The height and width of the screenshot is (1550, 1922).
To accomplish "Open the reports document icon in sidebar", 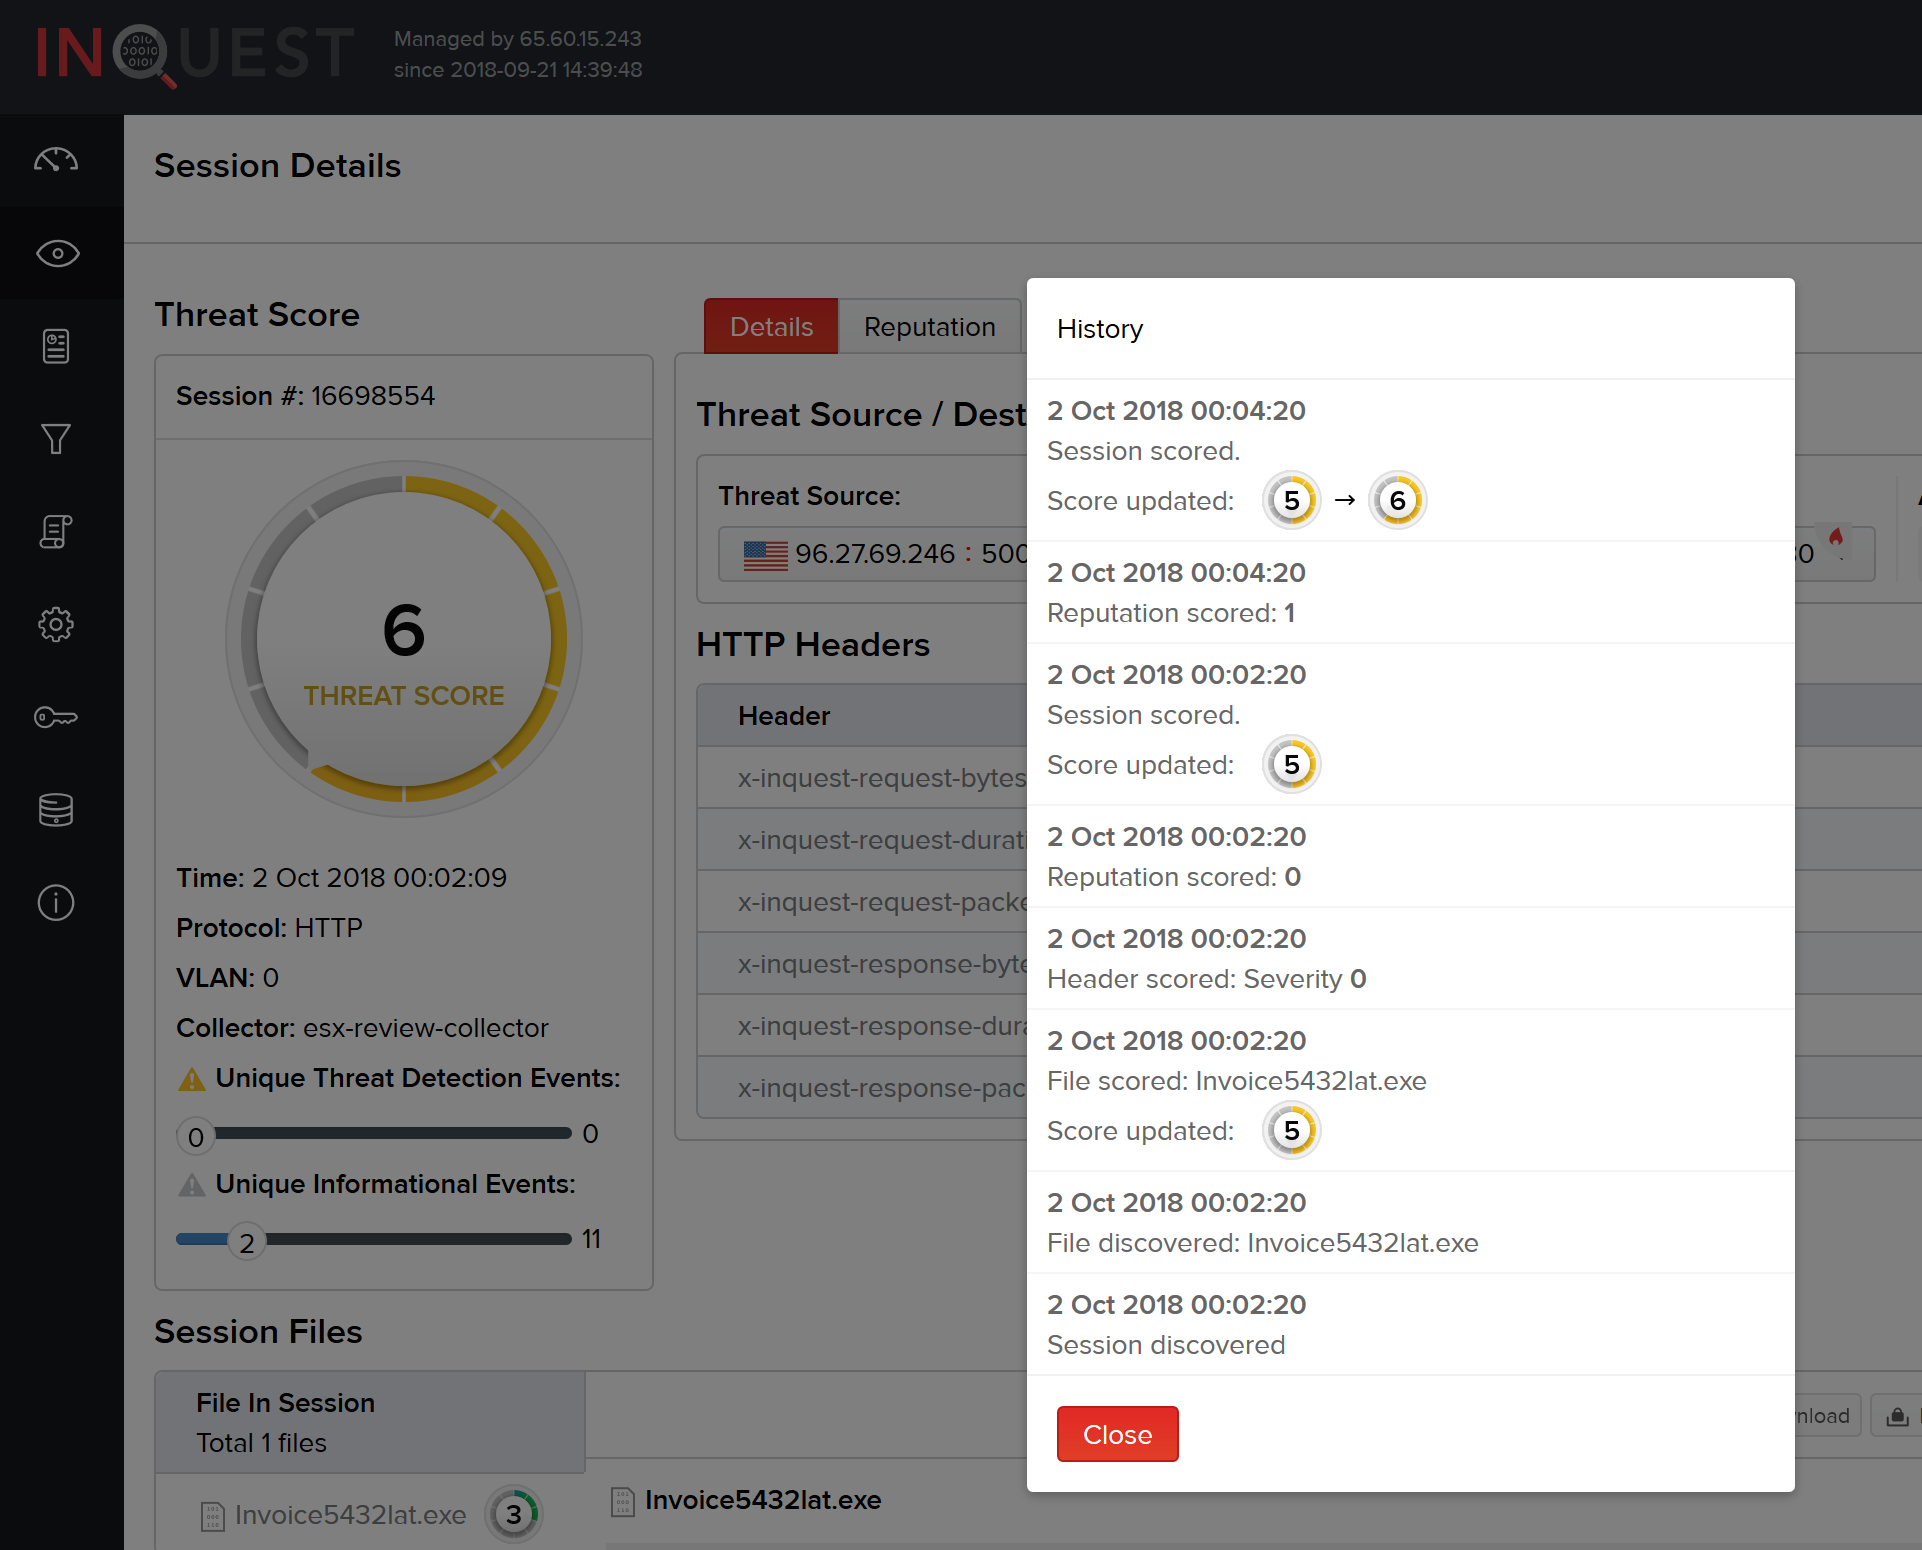I will (56, 346).
